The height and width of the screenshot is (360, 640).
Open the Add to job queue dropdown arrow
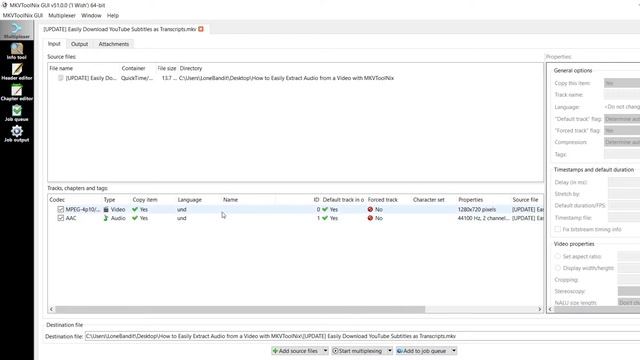point(453,351)
